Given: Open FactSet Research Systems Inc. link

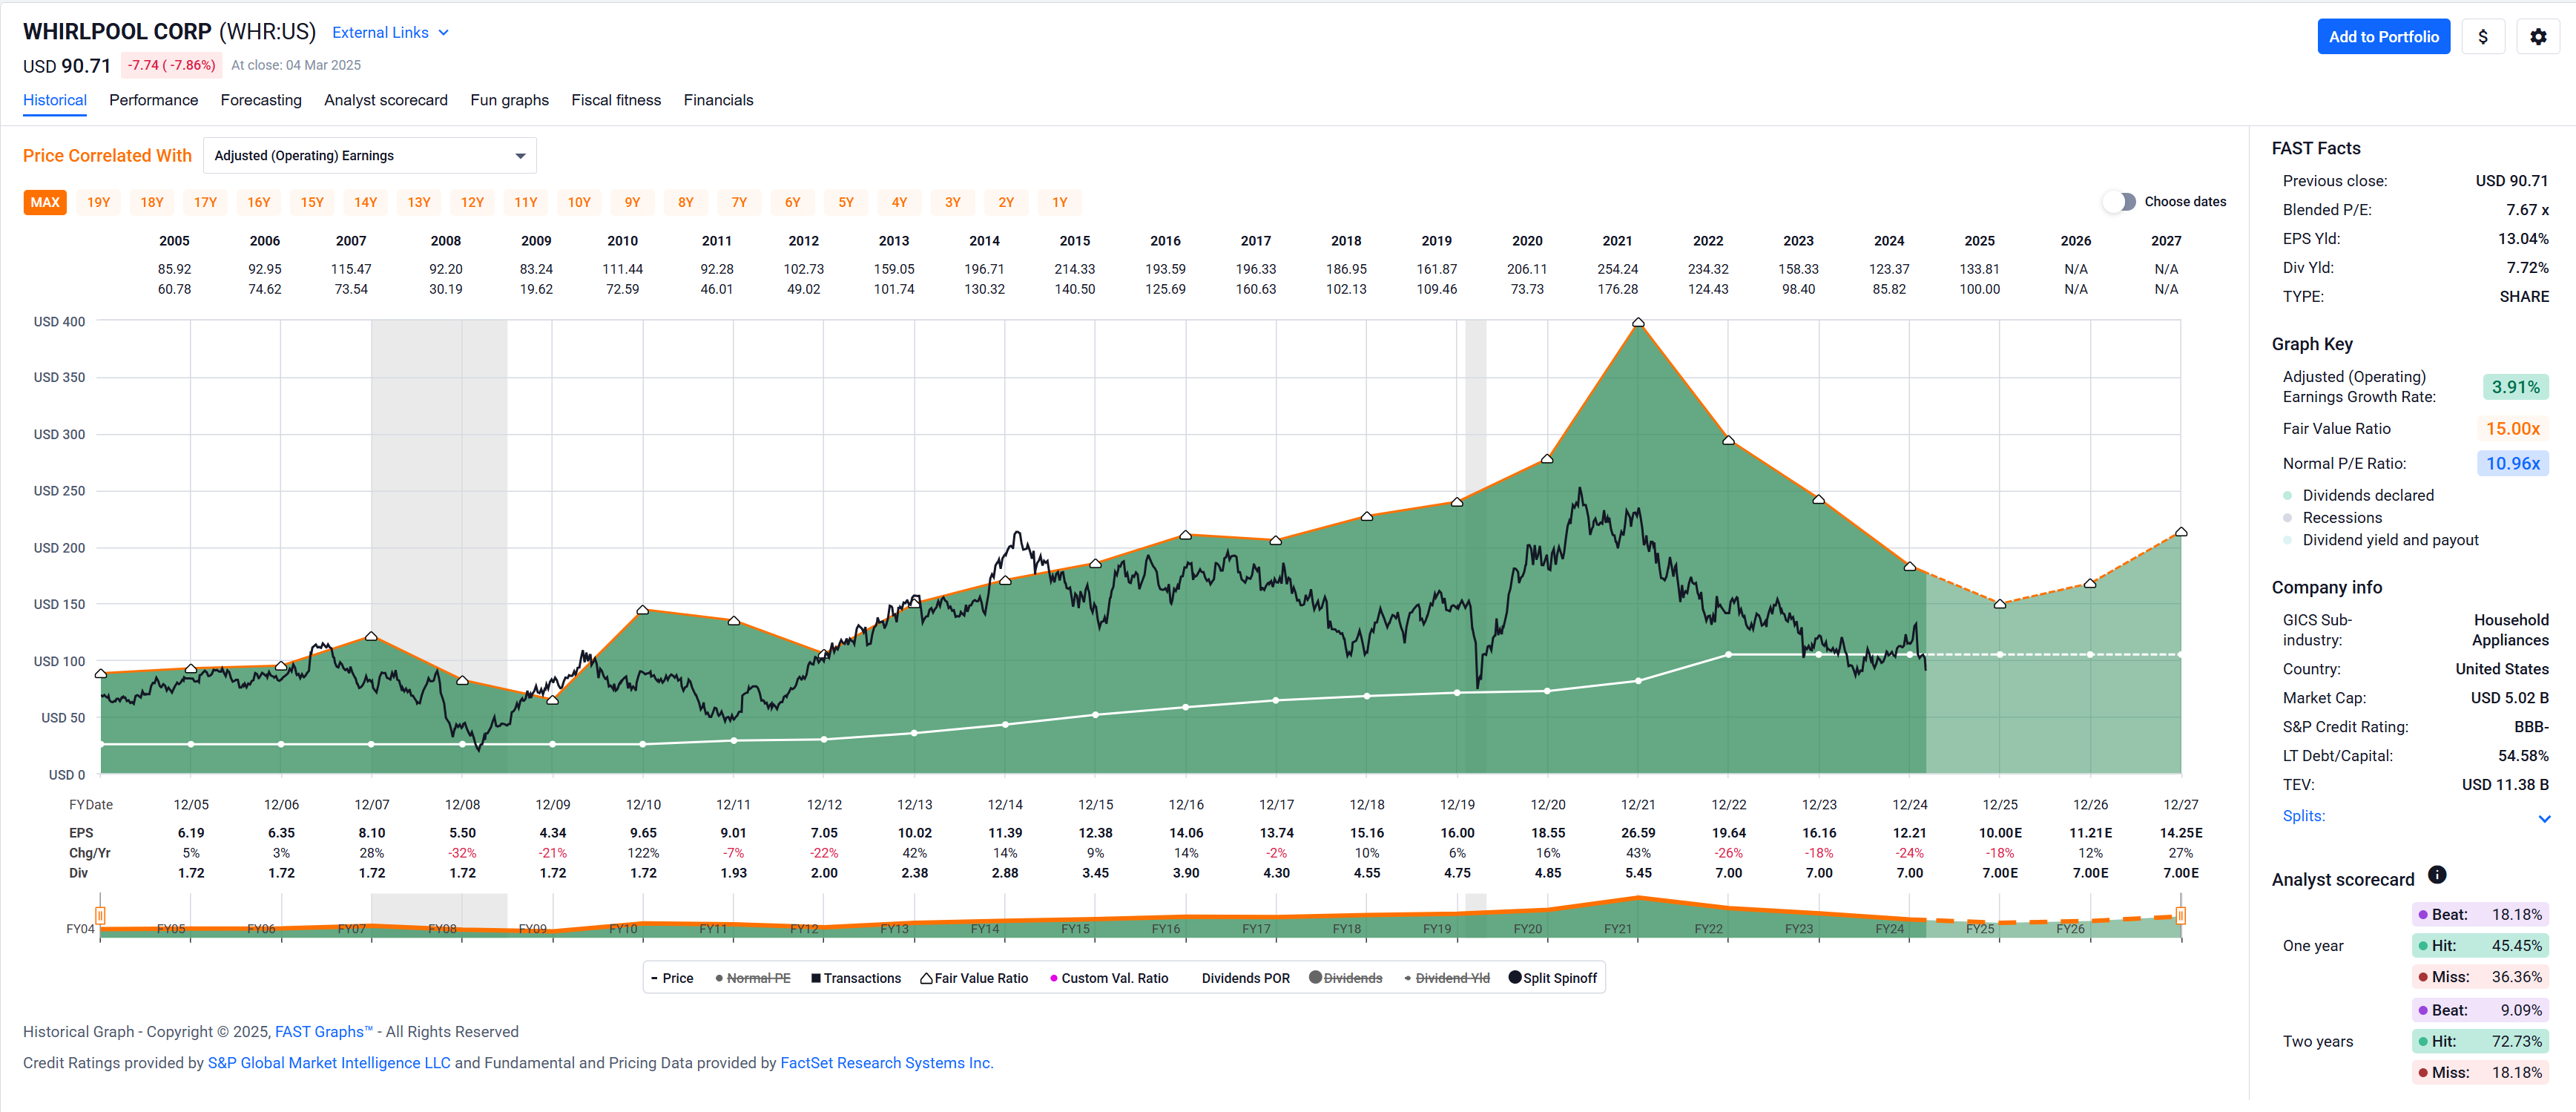Looking at the screenshot, I should tap(886, 1063).
